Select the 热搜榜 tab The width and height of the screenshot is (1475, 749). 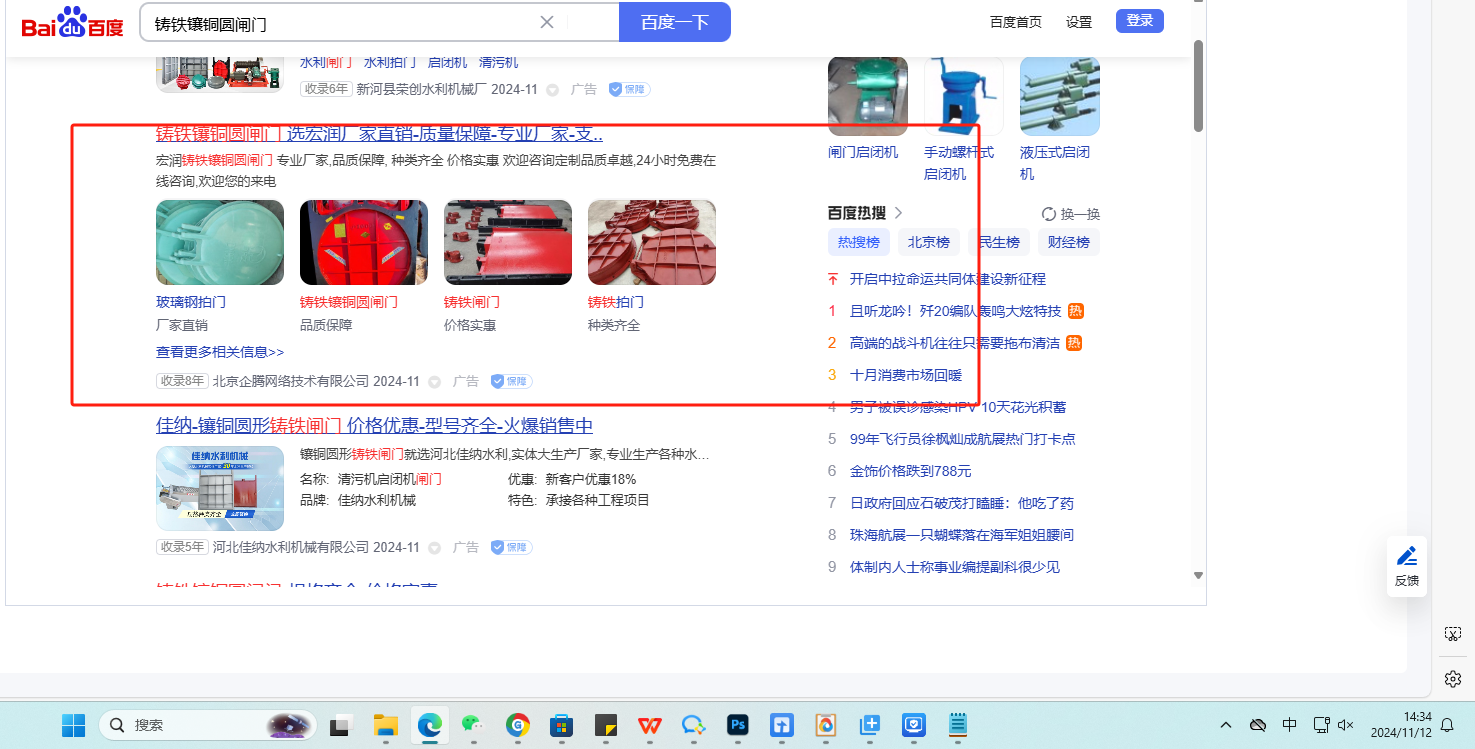(x=859, y=242)
